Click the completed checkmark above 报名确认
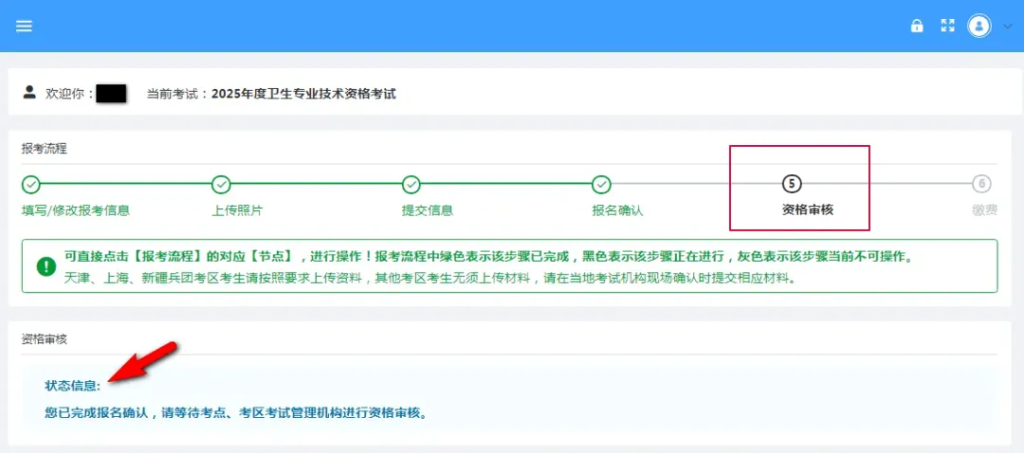 point(601,185)
